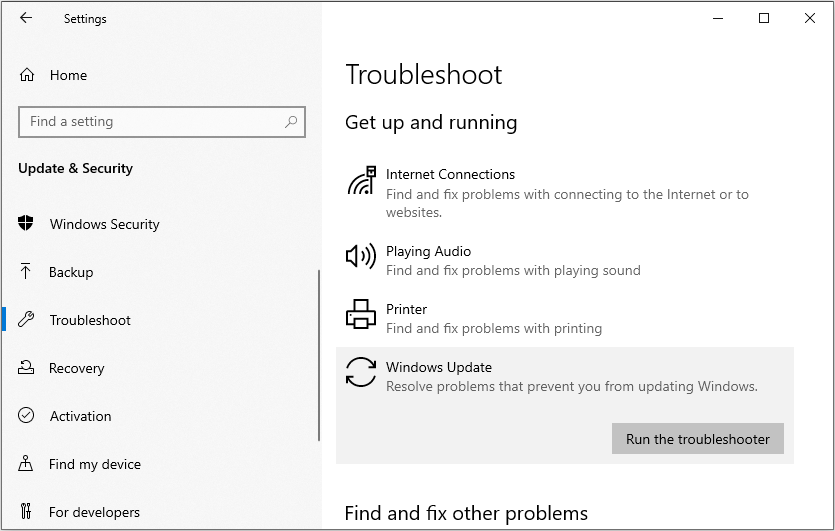Click 'Find and fix problems with playing sound'

tap(513, 270)
